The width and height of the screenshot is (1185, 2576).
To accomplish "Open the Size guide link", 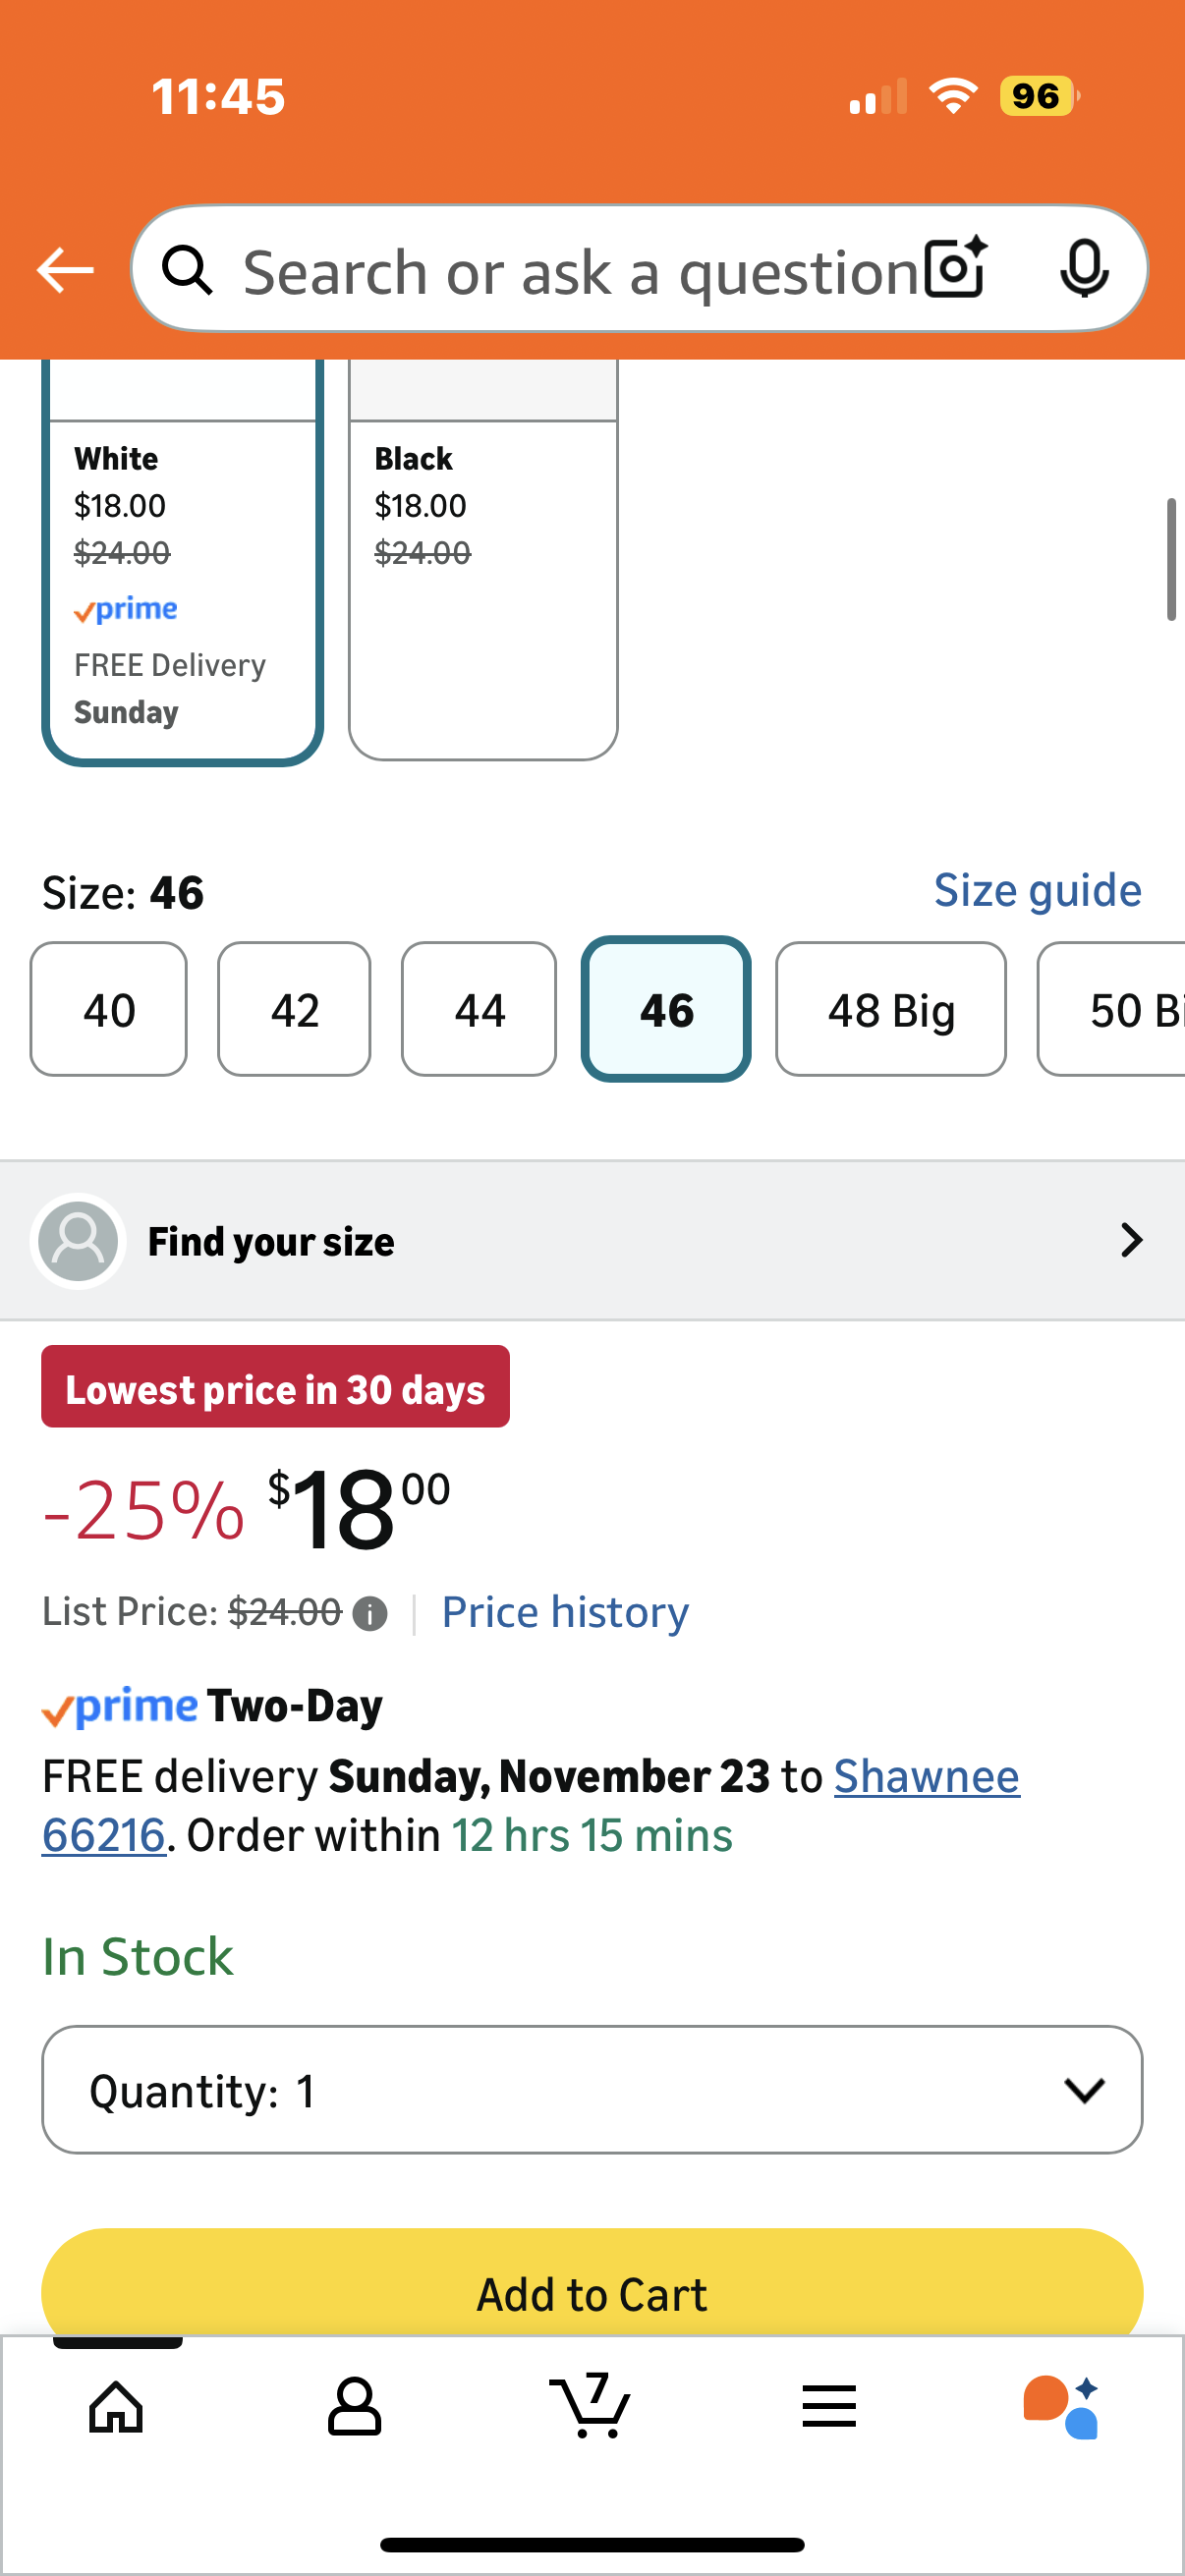I will (x=1037, y=890).
